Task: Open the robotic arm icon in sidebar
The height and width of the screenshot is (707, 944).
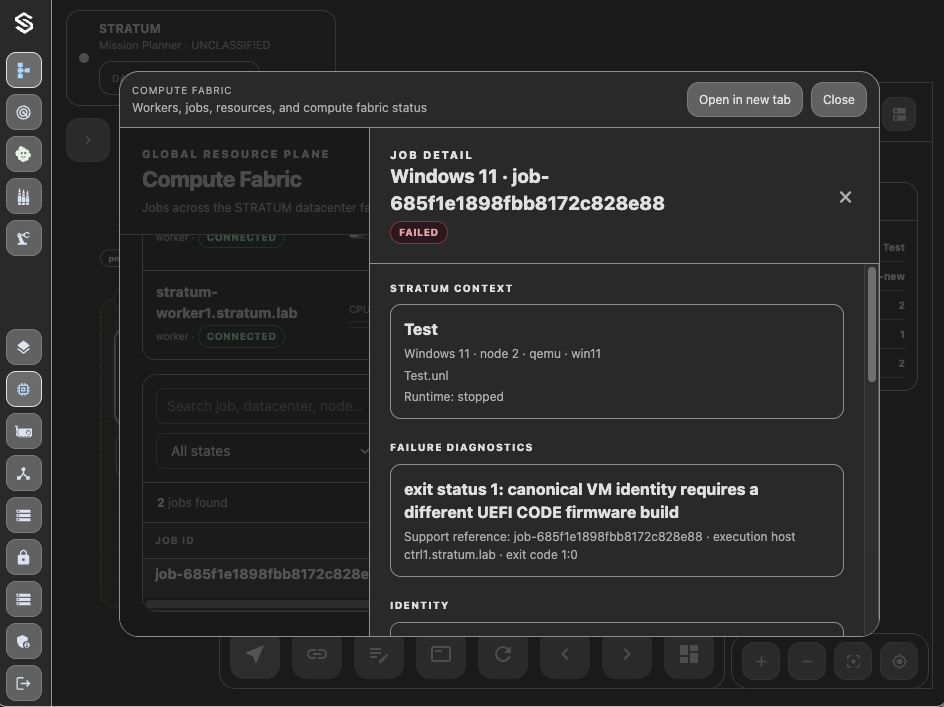Action: [x=23, y=238]
